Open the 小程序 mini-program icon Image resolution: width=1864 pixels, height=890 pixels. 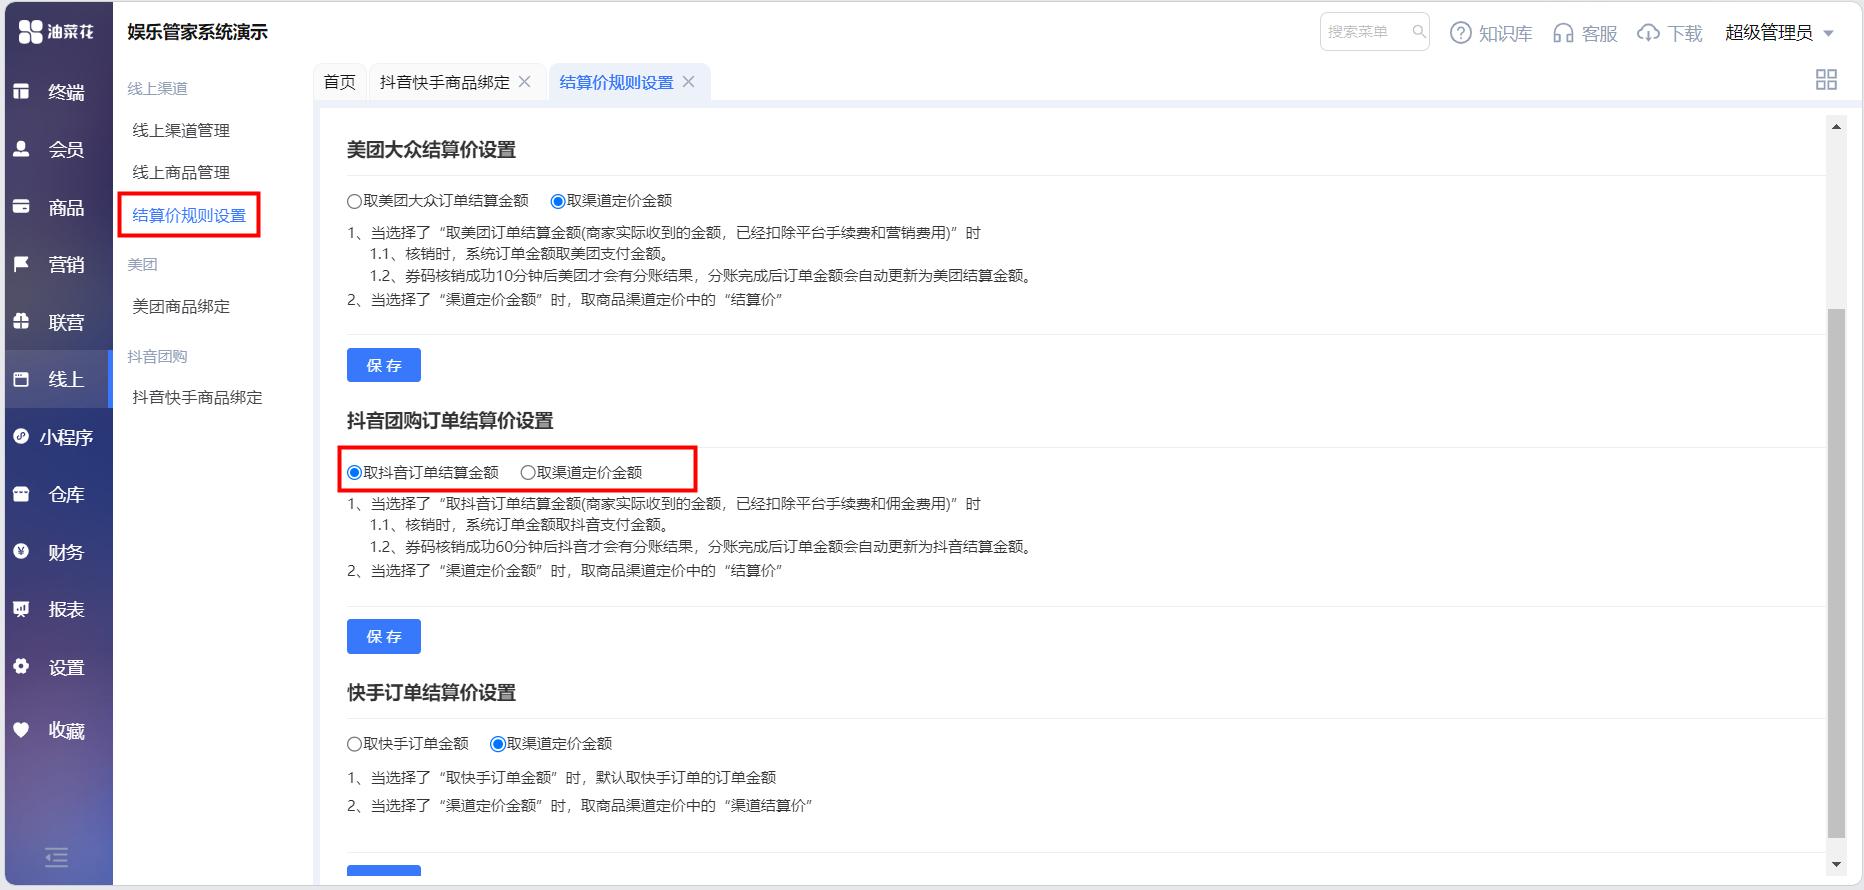pos(21,437)
